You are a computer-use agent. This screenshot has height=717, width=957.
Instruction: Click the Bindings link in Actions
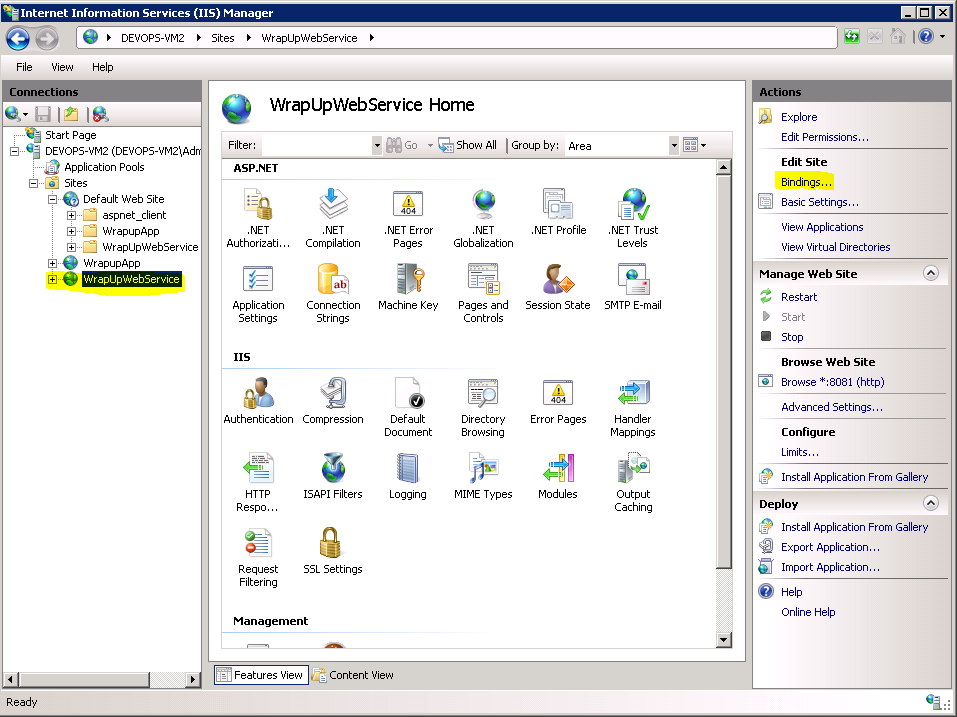click(x=806, y=182)
